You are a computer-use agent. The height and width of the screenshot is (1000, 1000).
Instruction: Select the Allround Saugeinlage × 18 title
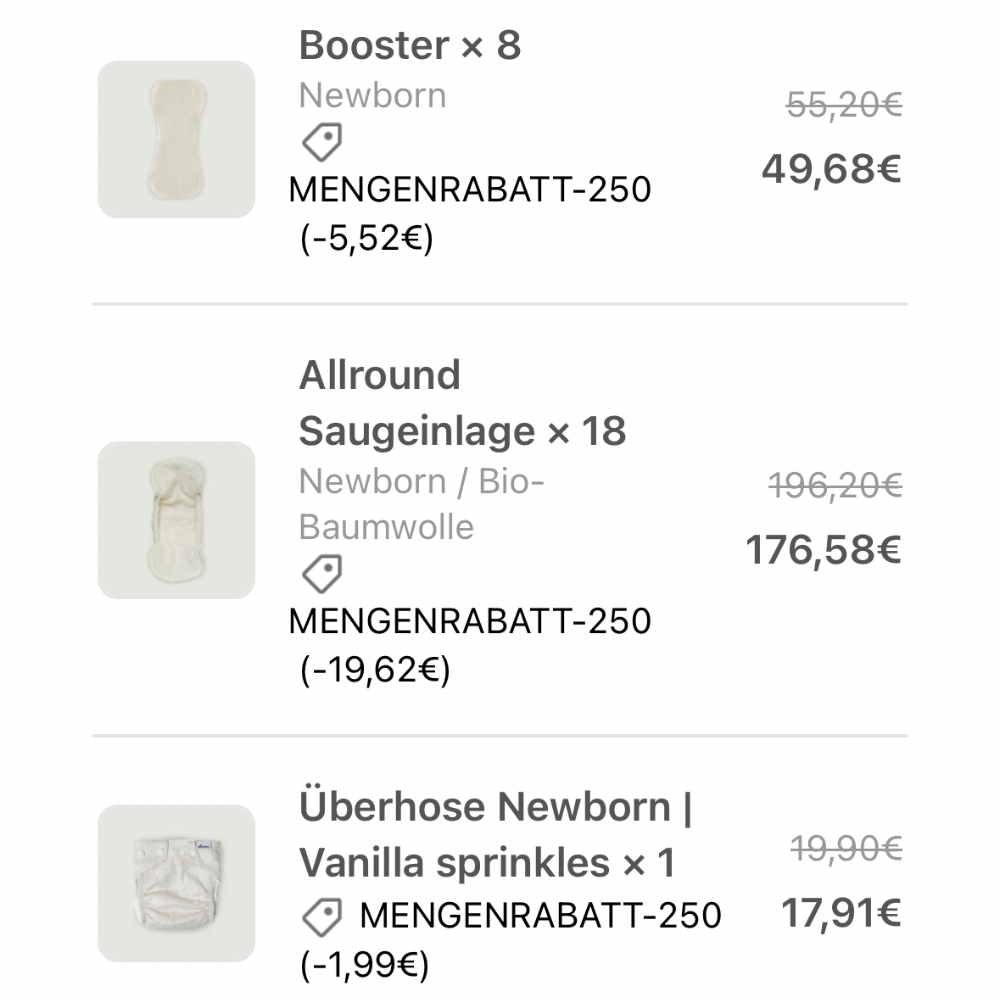click(x=462, y=404)
